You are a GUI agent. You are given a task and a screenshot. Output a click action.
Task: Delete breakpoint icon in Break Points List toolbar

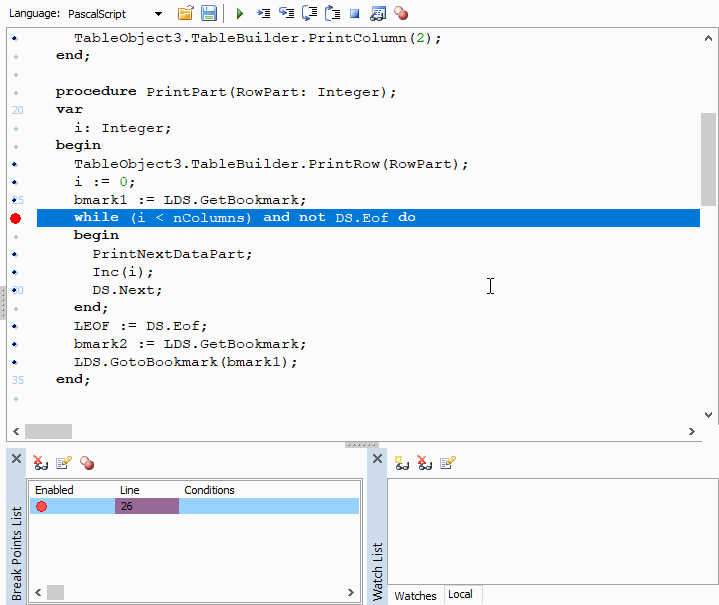point(40,463)
